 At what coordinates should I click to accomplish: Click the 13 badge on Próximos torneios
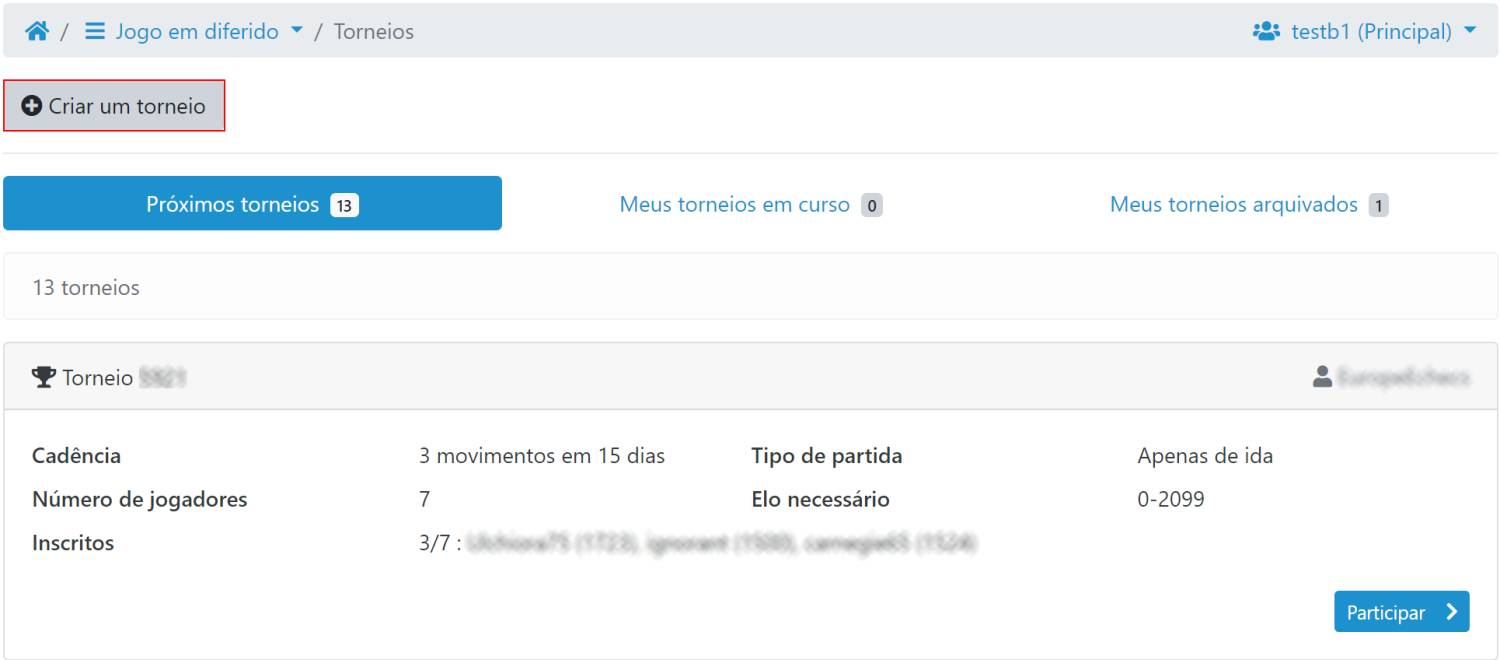pos(344,206)
